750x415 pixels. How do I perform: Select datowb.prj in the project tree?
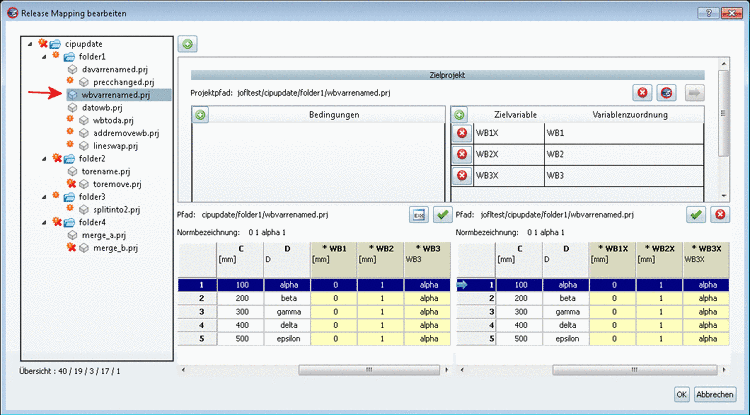click(x=102, y=108)
